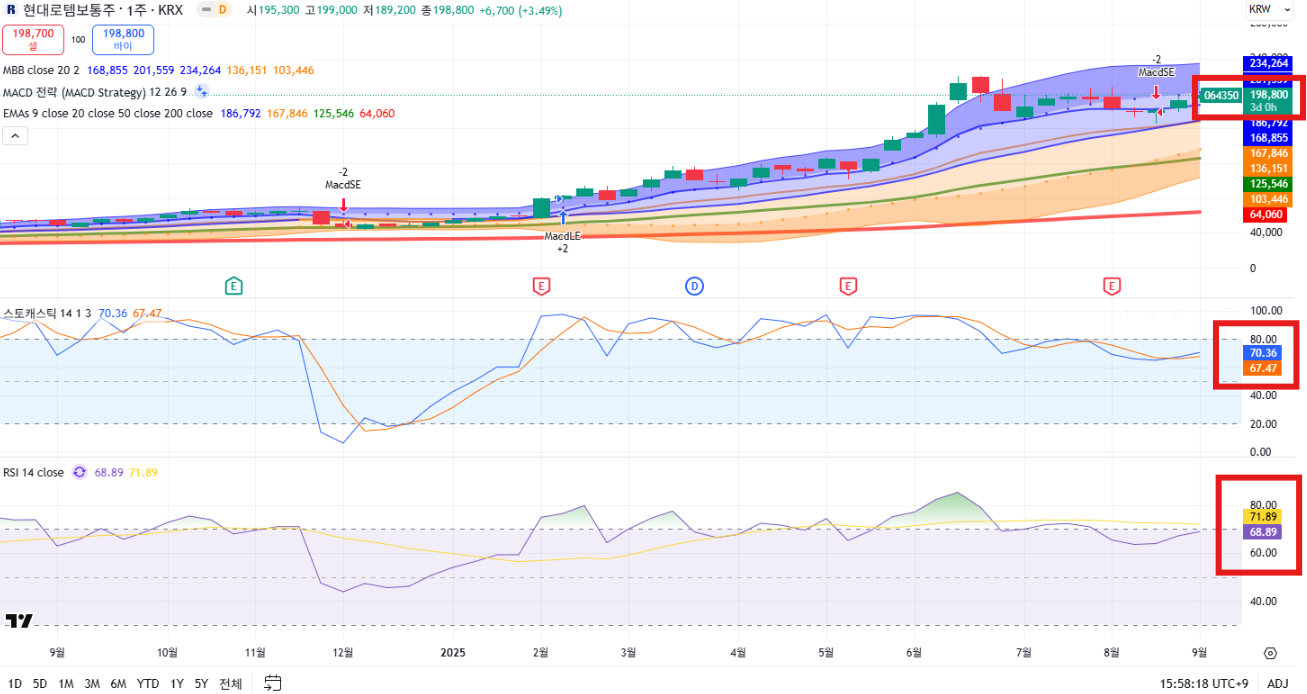Click the 64,060 red label on the price axis
The width and height of the screenshot is (1307, 694).
point(1266,214)
